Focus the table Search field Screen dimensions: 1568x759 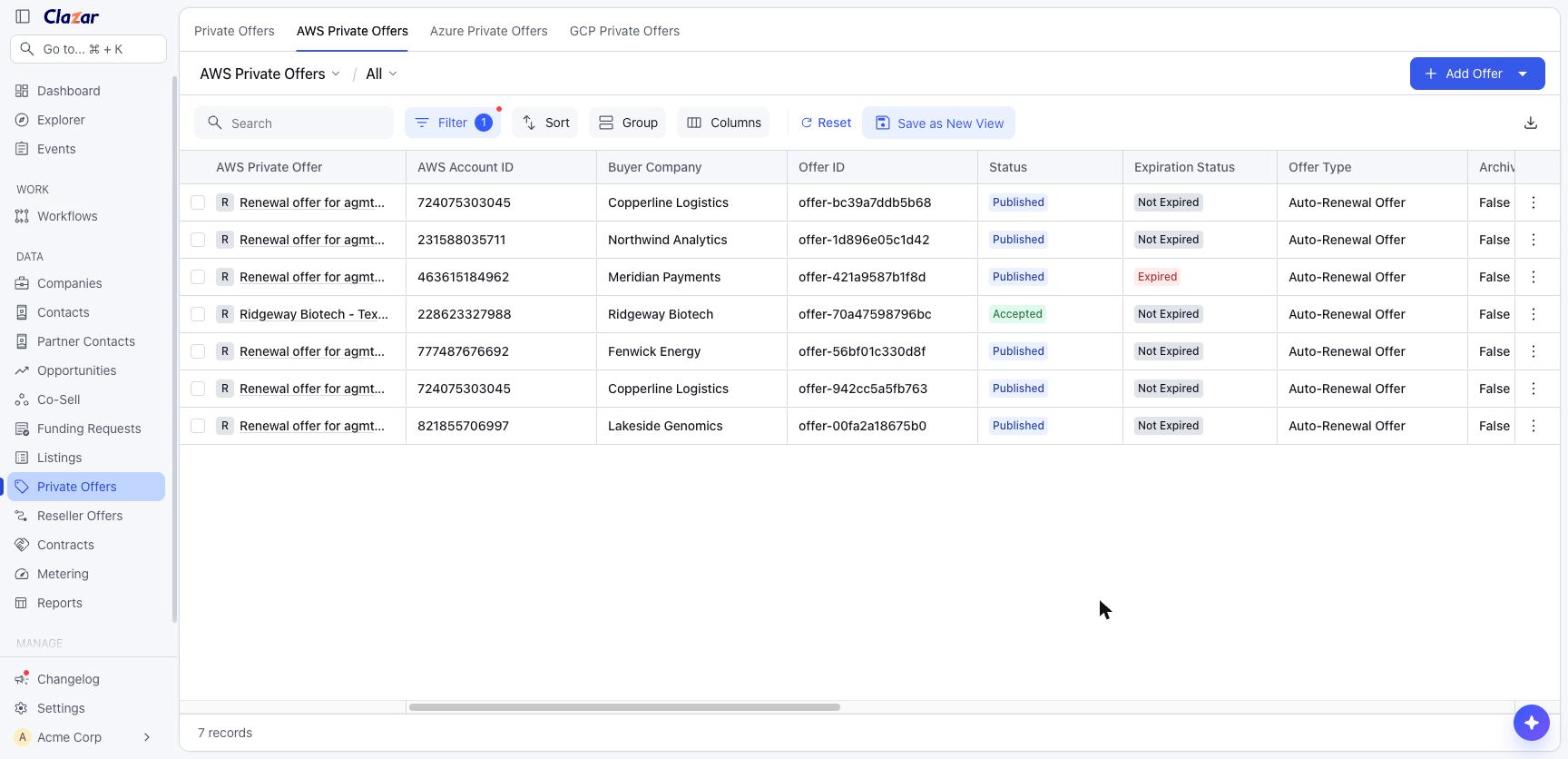click(x=294, y=123)
